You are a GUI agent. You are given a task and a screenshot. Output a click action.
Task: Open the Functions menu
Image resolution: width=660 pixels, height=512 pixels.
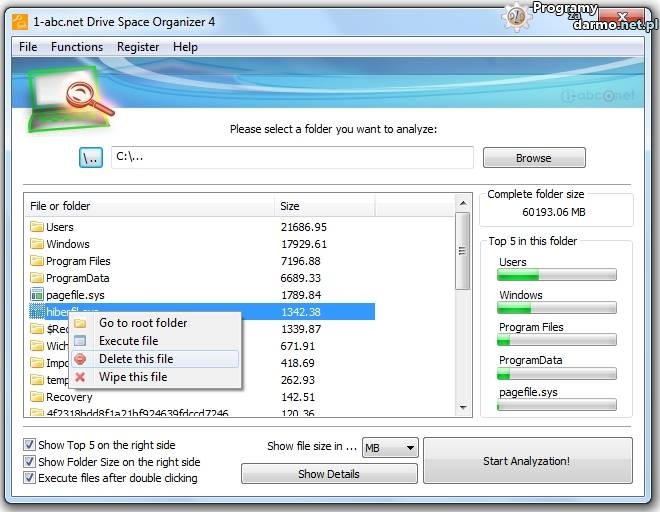[x=77, y=47]
